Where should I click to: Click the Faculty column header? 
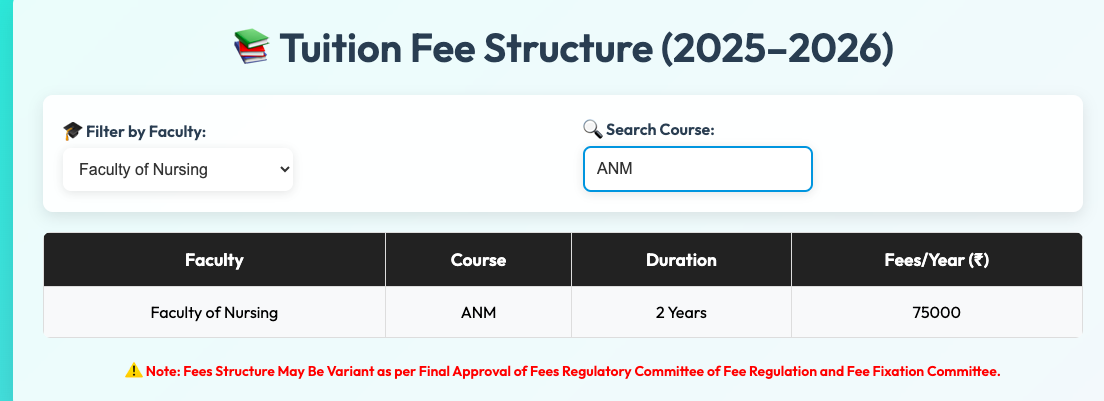tap(214, 260)
